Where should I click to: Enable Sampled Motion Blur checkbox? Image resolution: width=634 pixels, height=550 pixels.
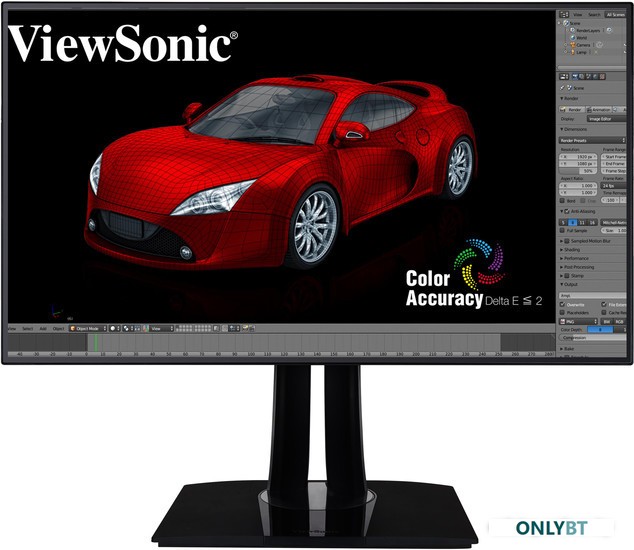tap(567, 241)
